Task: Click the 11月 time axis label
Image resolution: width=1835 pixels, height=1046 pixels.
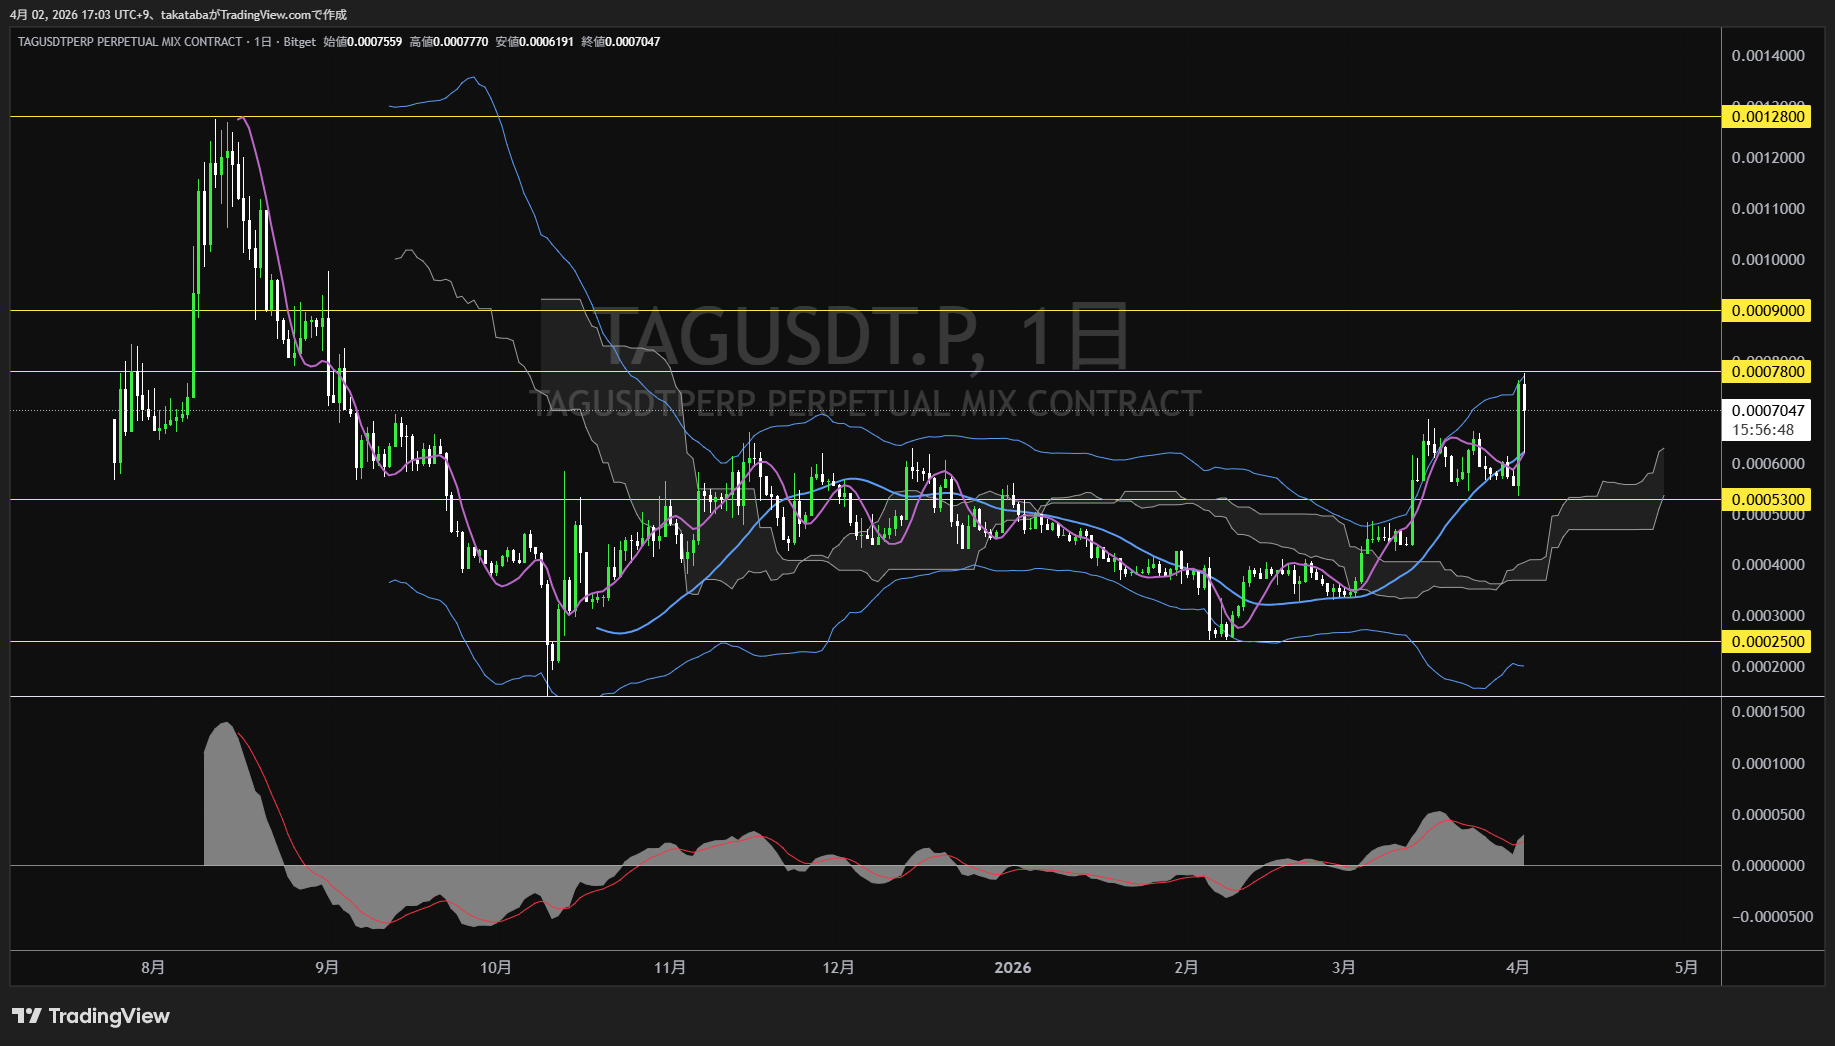Action: (670, 967)
